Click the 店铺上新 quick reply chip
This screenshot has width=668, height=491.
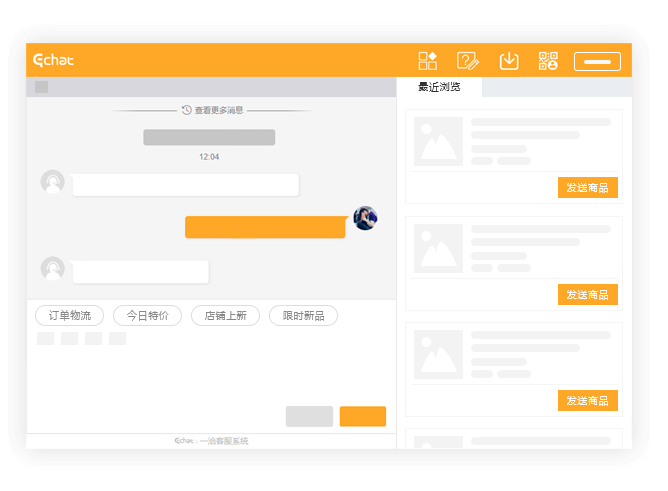click(225, 316)
